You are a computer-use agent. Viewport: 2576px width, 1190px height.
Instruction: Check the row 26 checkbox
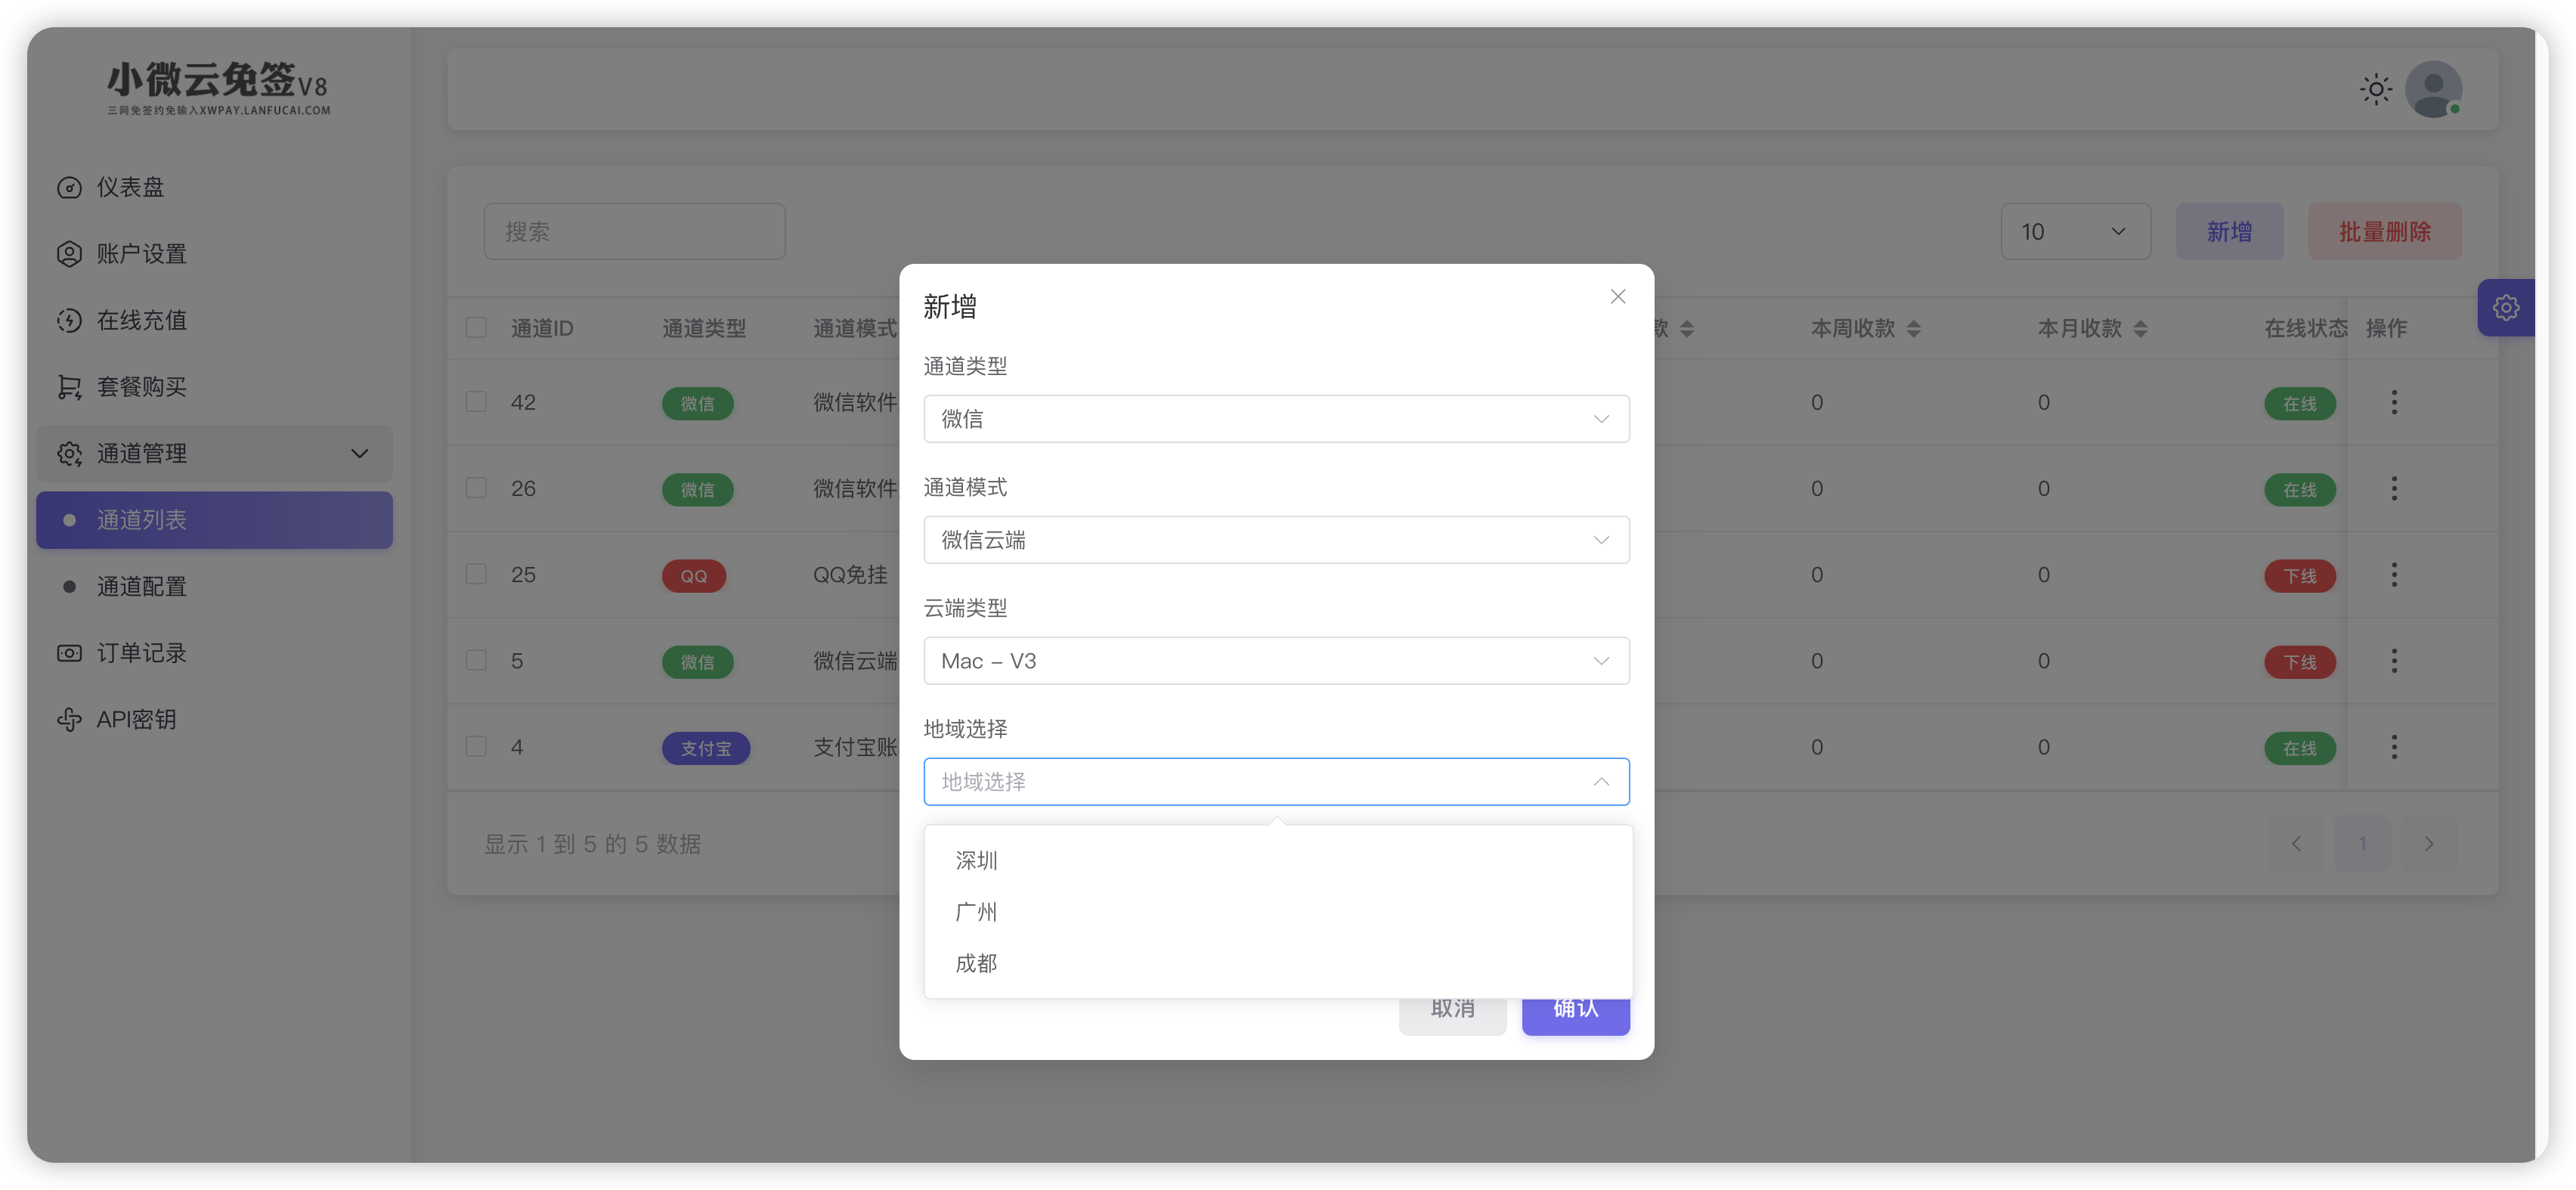[476, 487]
